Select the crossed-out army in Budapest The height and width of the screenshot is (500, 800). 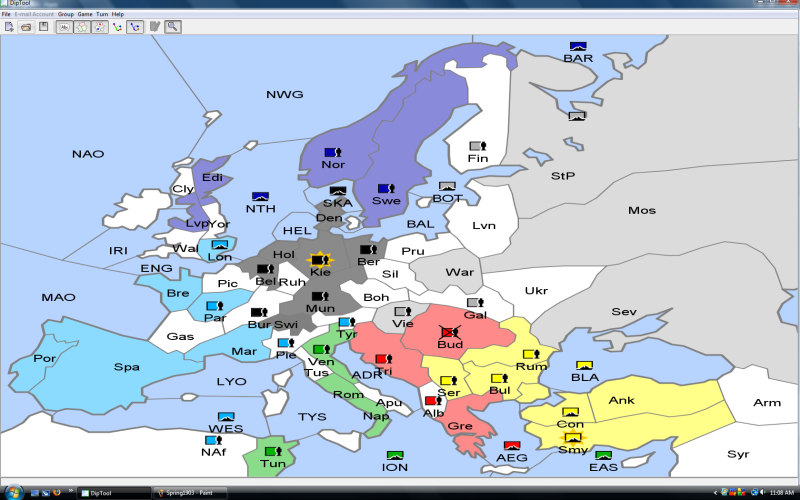pos(450,333)
